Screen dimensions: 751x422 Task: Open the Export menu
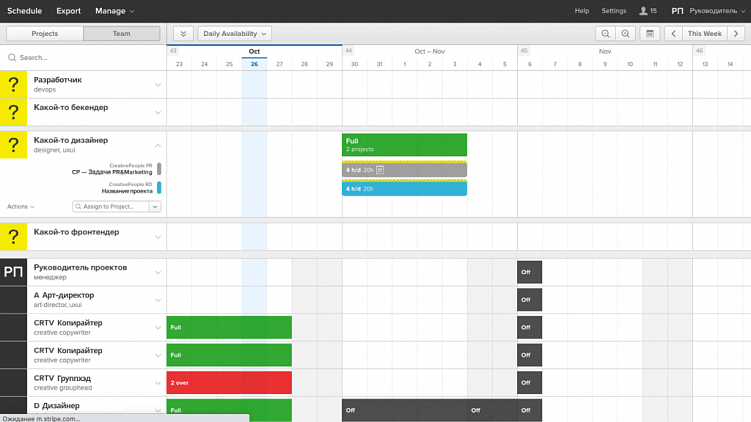68,11
